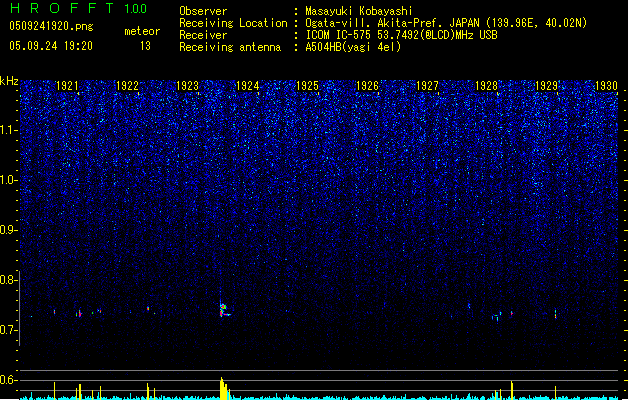Click the HROFFT title text
This screenshot has width=629, height=400.
tap(62, 8)
